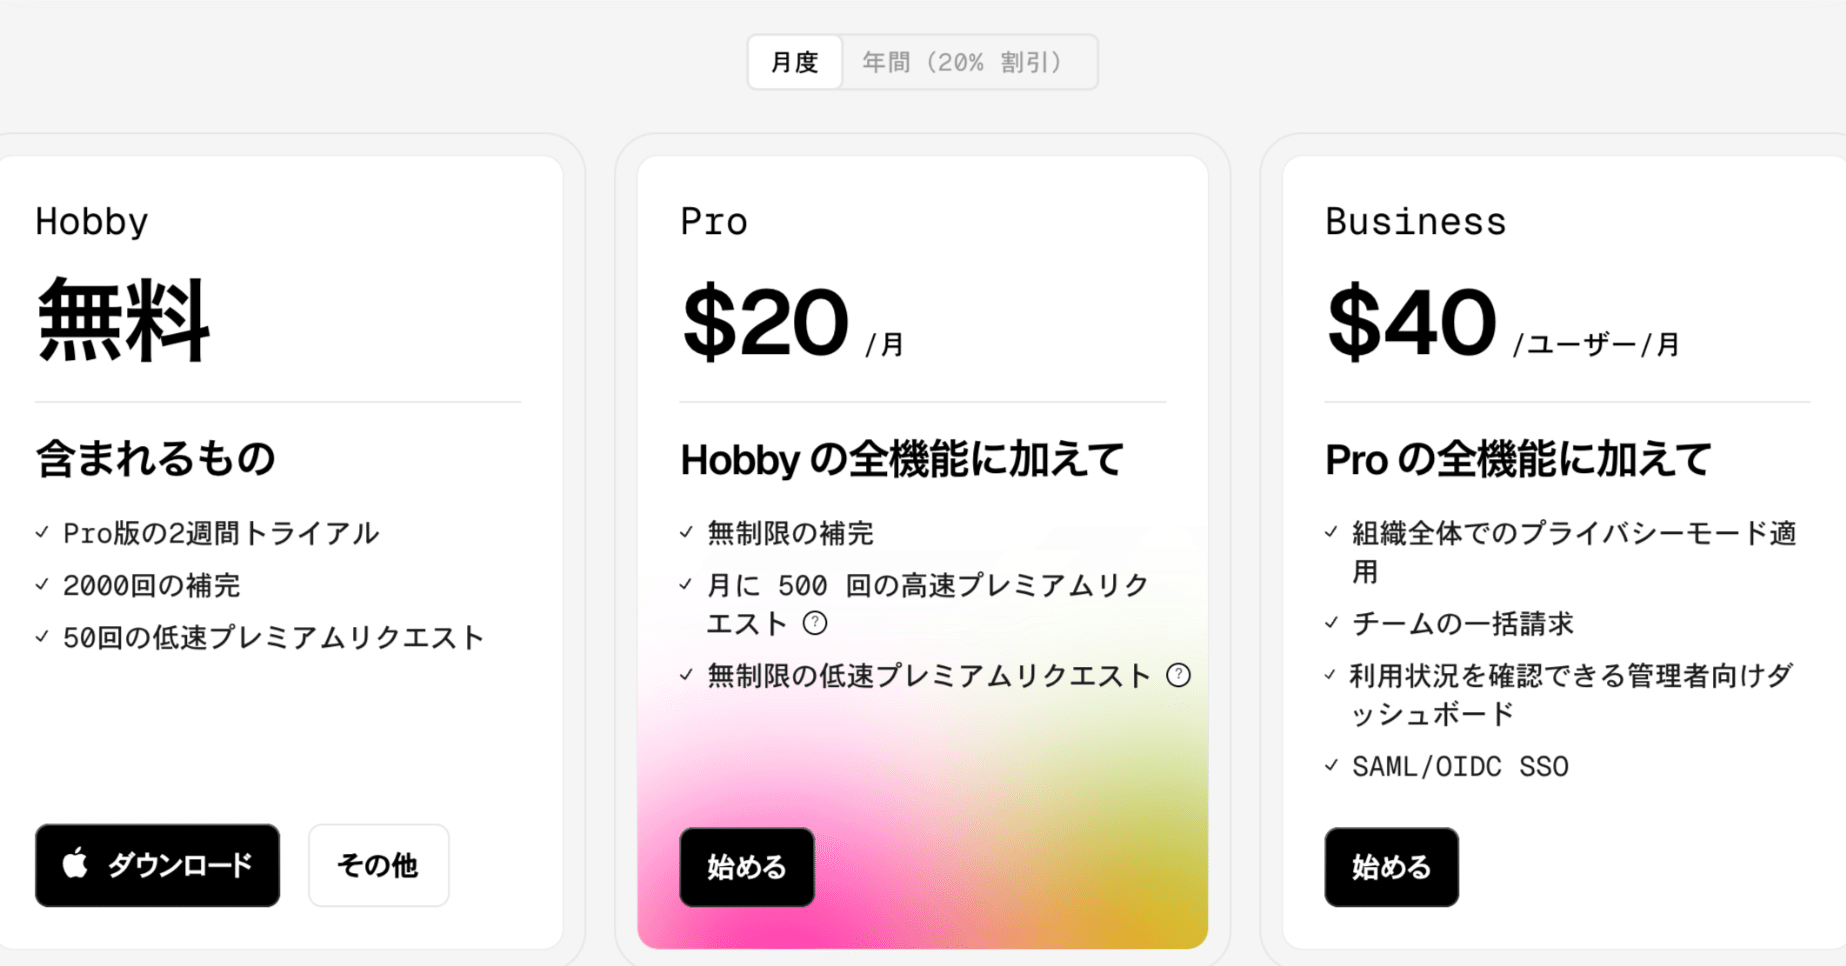Click the checkmark beside Pro版の2週間トライアル
This screenshot has width=1846, height=966.
tap(41, 533)
